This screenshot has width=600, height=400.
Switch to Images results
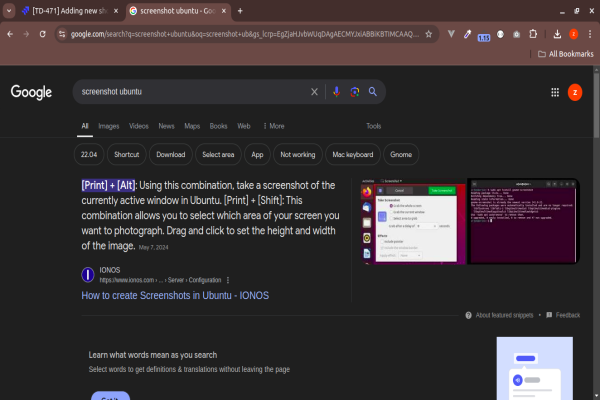click(x=109, y=126)
